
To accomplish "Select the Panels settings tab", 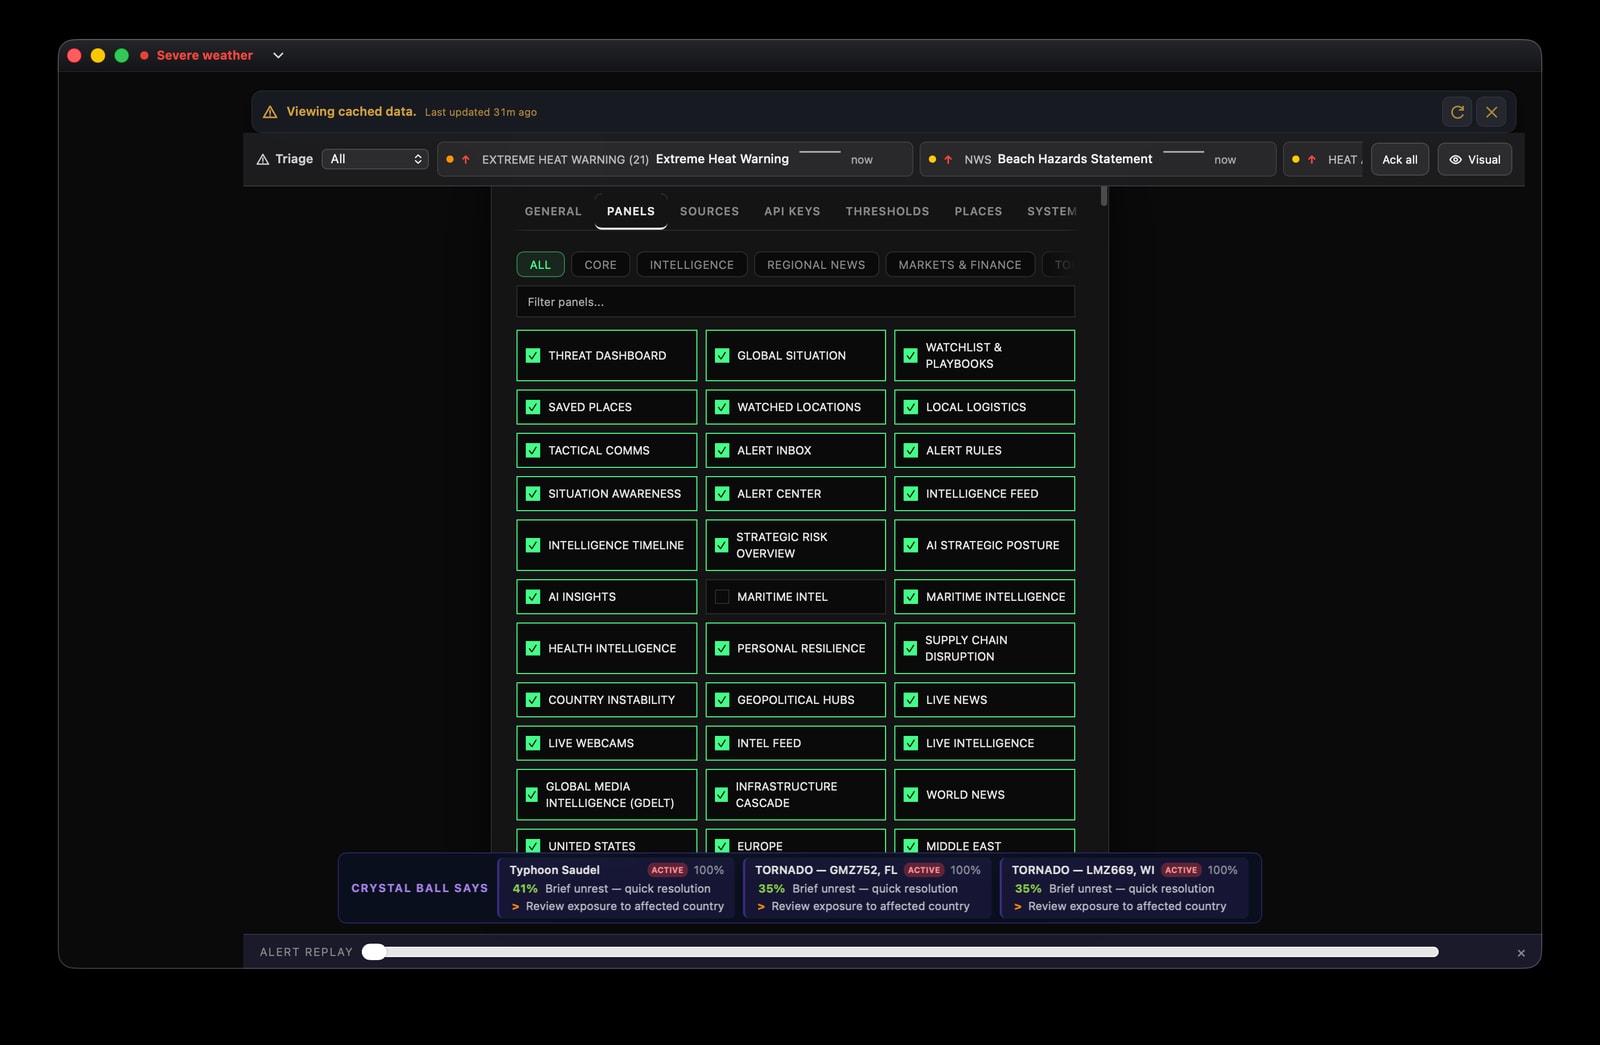I will coord(631,211).
